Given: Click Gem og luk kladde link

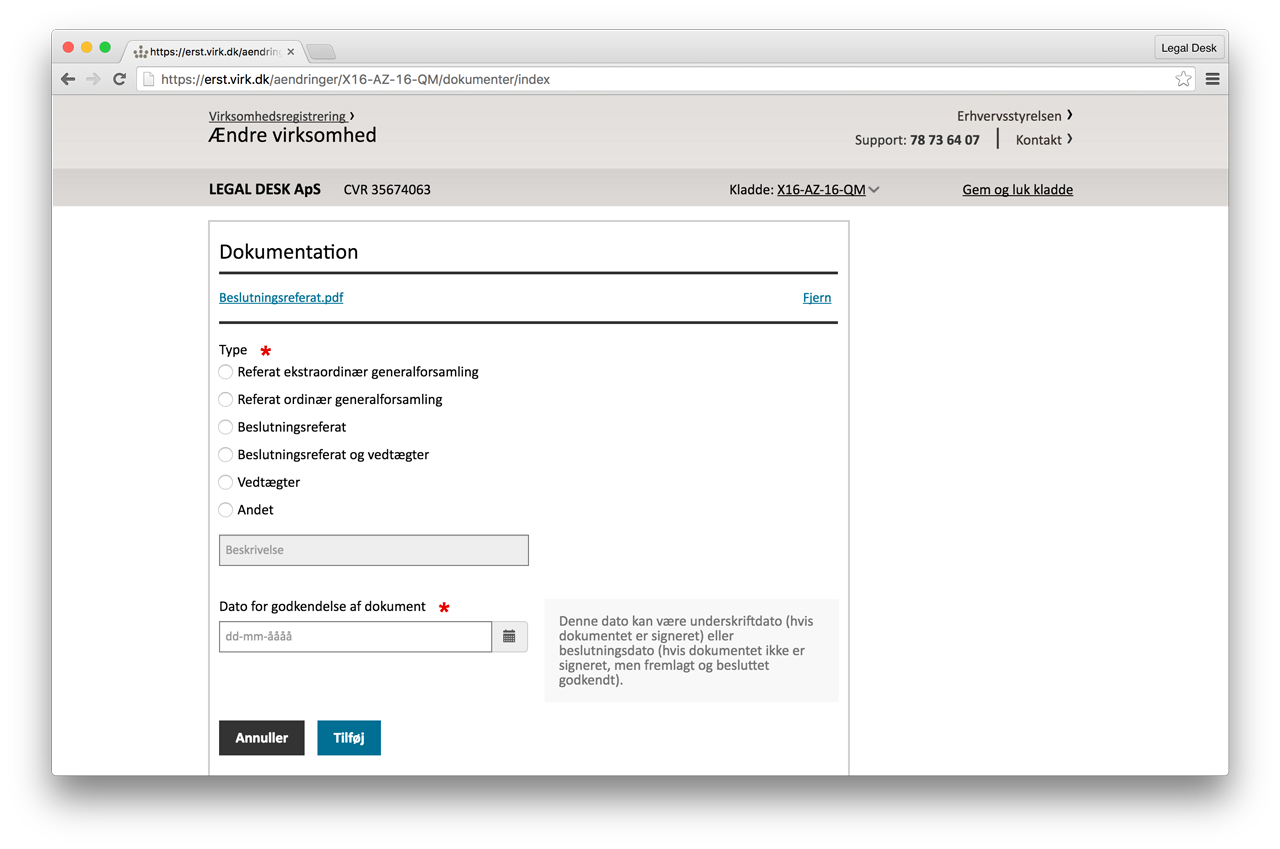Looking at the screenshot, I should [x=1017, y=190].
